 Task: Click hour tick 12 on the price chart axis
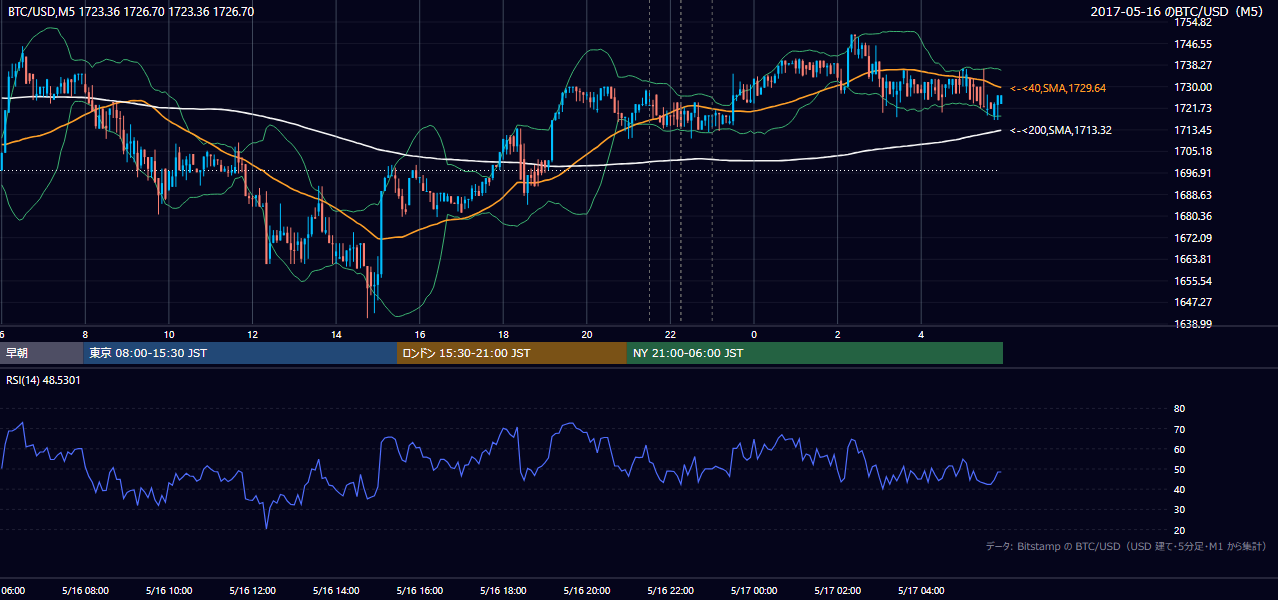pyautogui.click(x=252, y=335)
